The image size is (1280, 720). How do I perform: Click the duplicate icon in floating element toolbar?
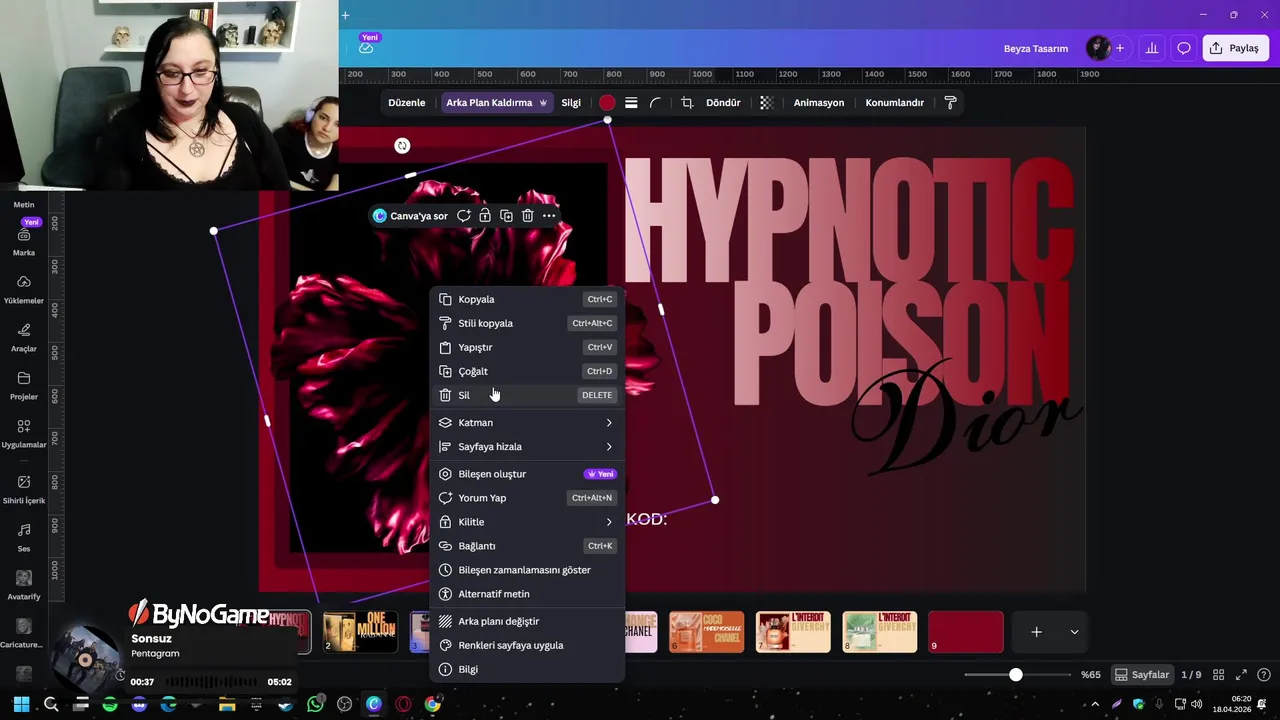(506, 216)
